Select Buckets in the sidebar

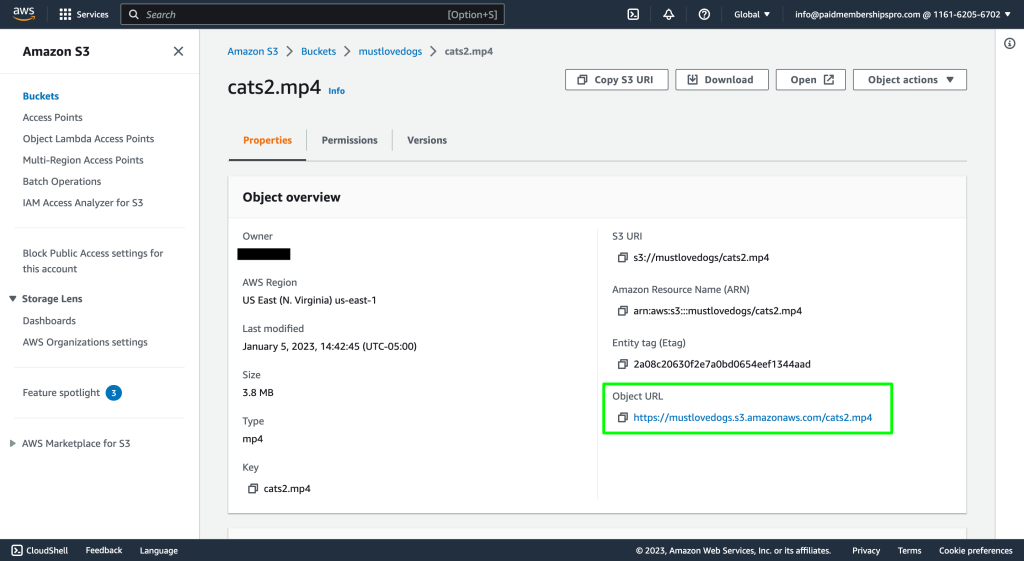(40, 96)
